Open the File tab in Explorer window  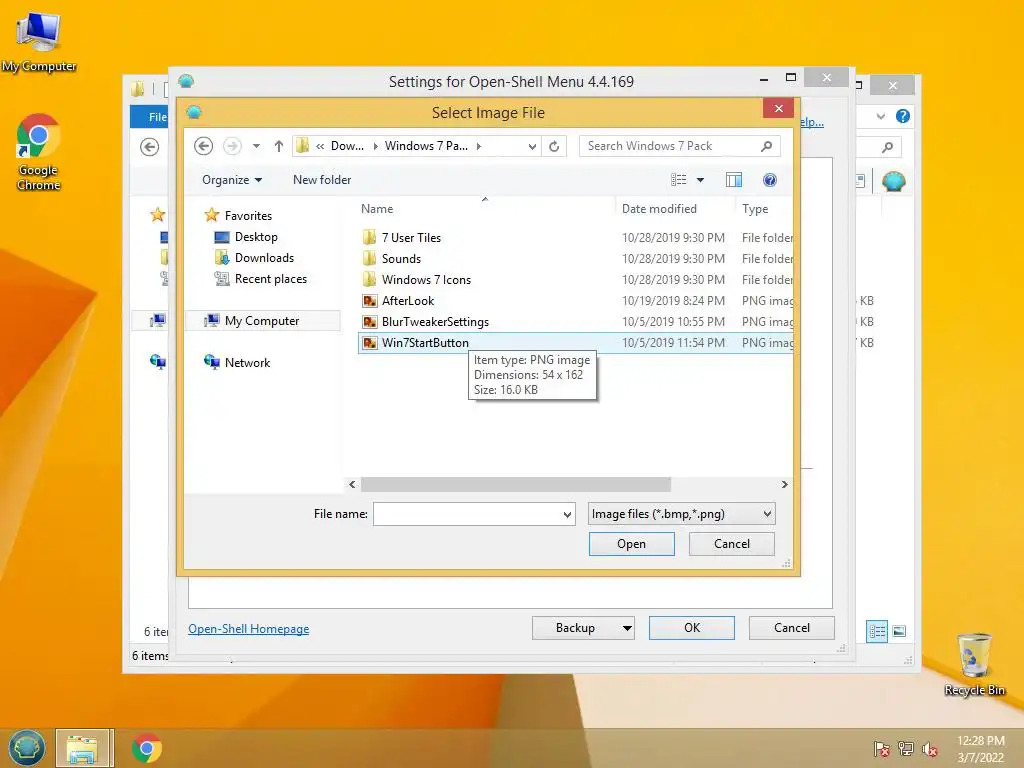pos(150,117)
